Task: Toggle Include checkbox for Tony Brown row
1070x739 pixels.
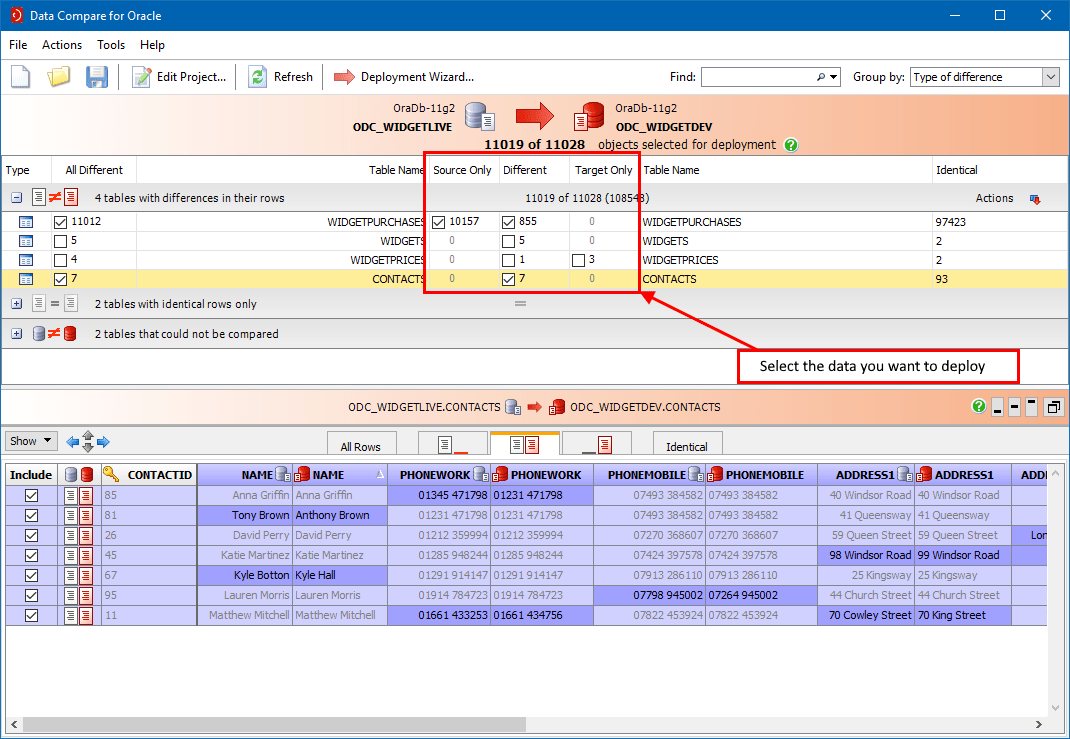Action: (31, 515)
